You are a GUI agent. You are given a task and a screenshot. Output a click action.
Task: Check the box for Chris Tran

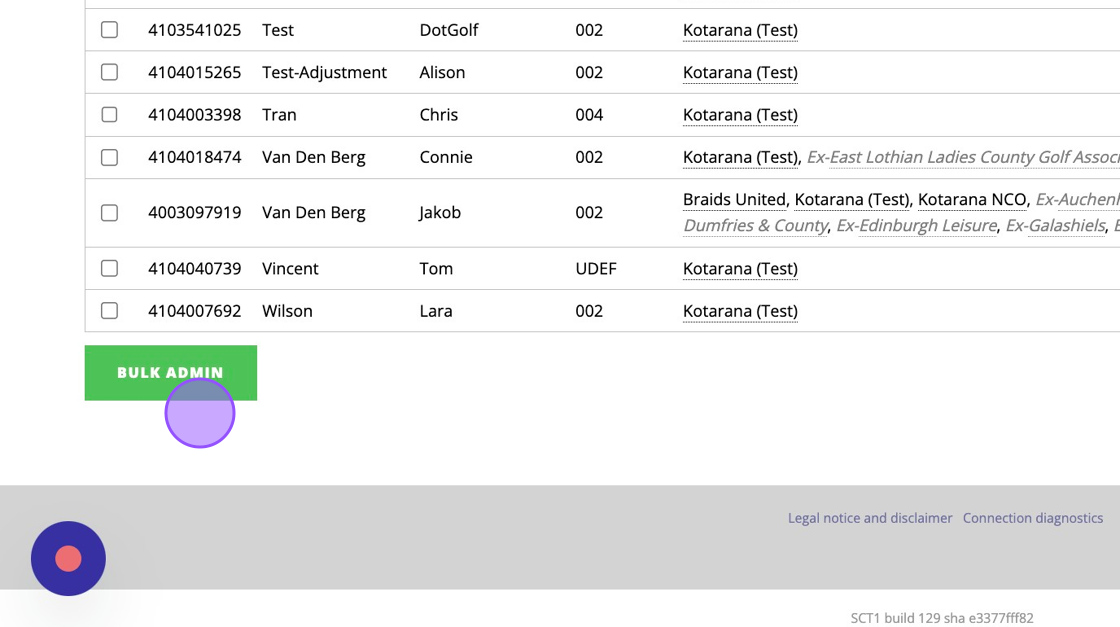tap(109, 114)
